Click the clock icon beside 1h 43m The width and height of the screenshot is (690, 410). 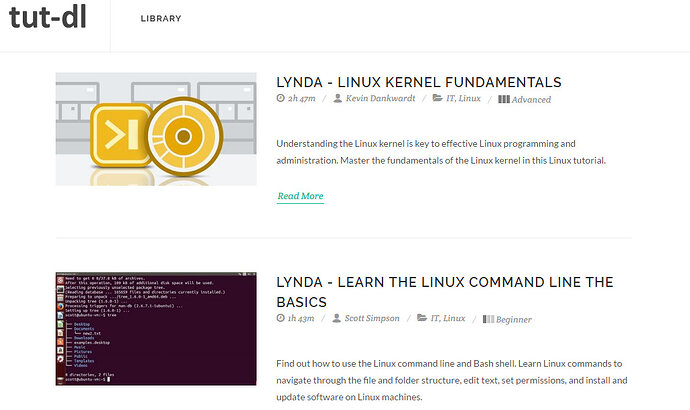click(281, 319)
